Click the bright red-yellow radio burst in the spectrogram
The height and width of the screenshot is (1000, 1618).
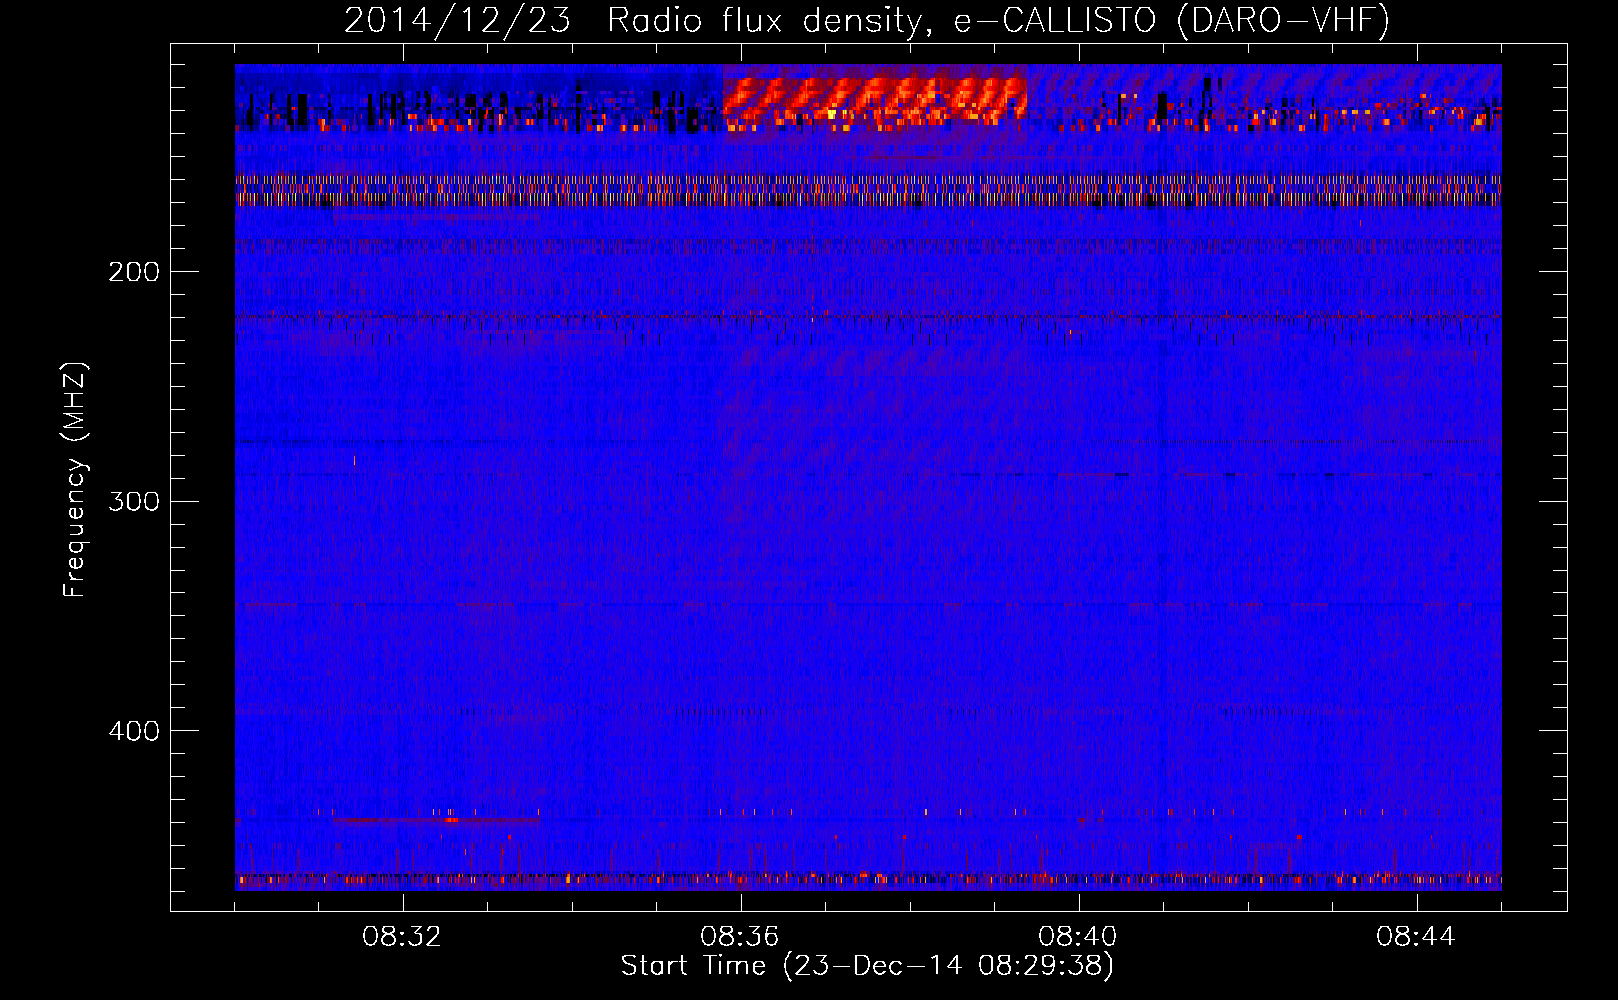[875, 98]
